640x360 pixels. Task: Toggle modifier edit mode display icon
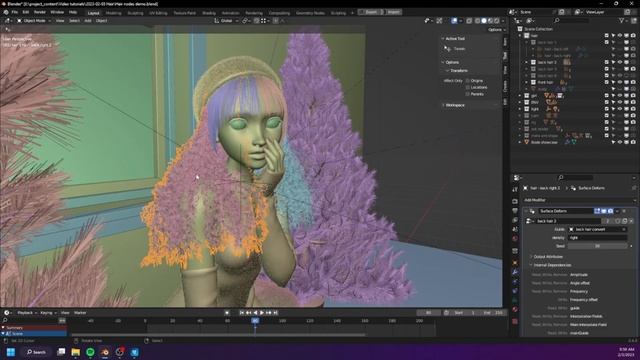(597, 211)
